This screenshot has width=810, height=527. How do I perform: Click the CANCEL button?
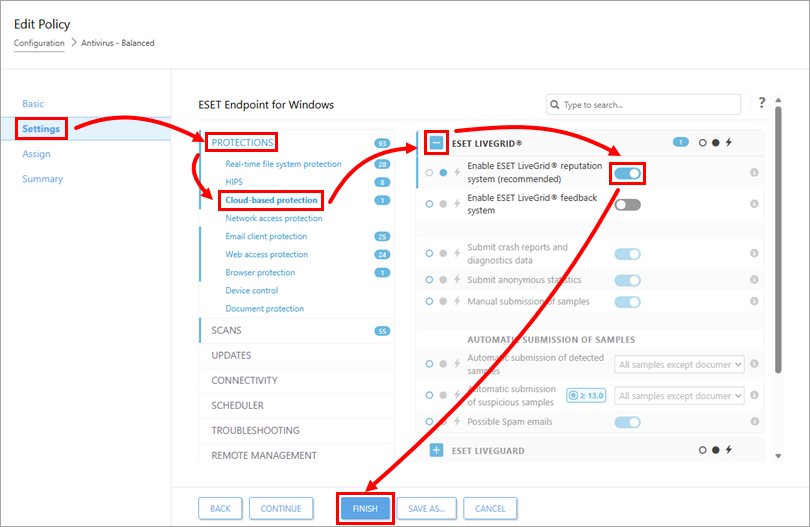click(490, 508)
